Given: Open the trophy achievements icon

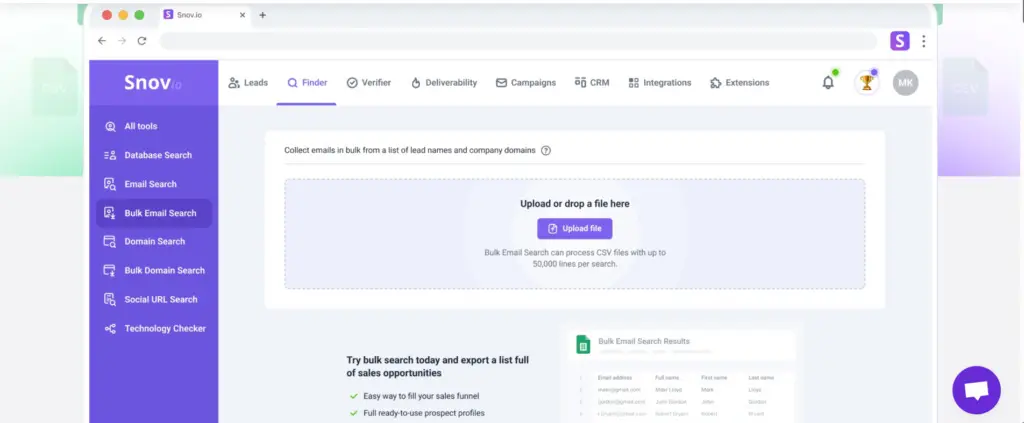Looking at the screenshot, I should point(867,82).
